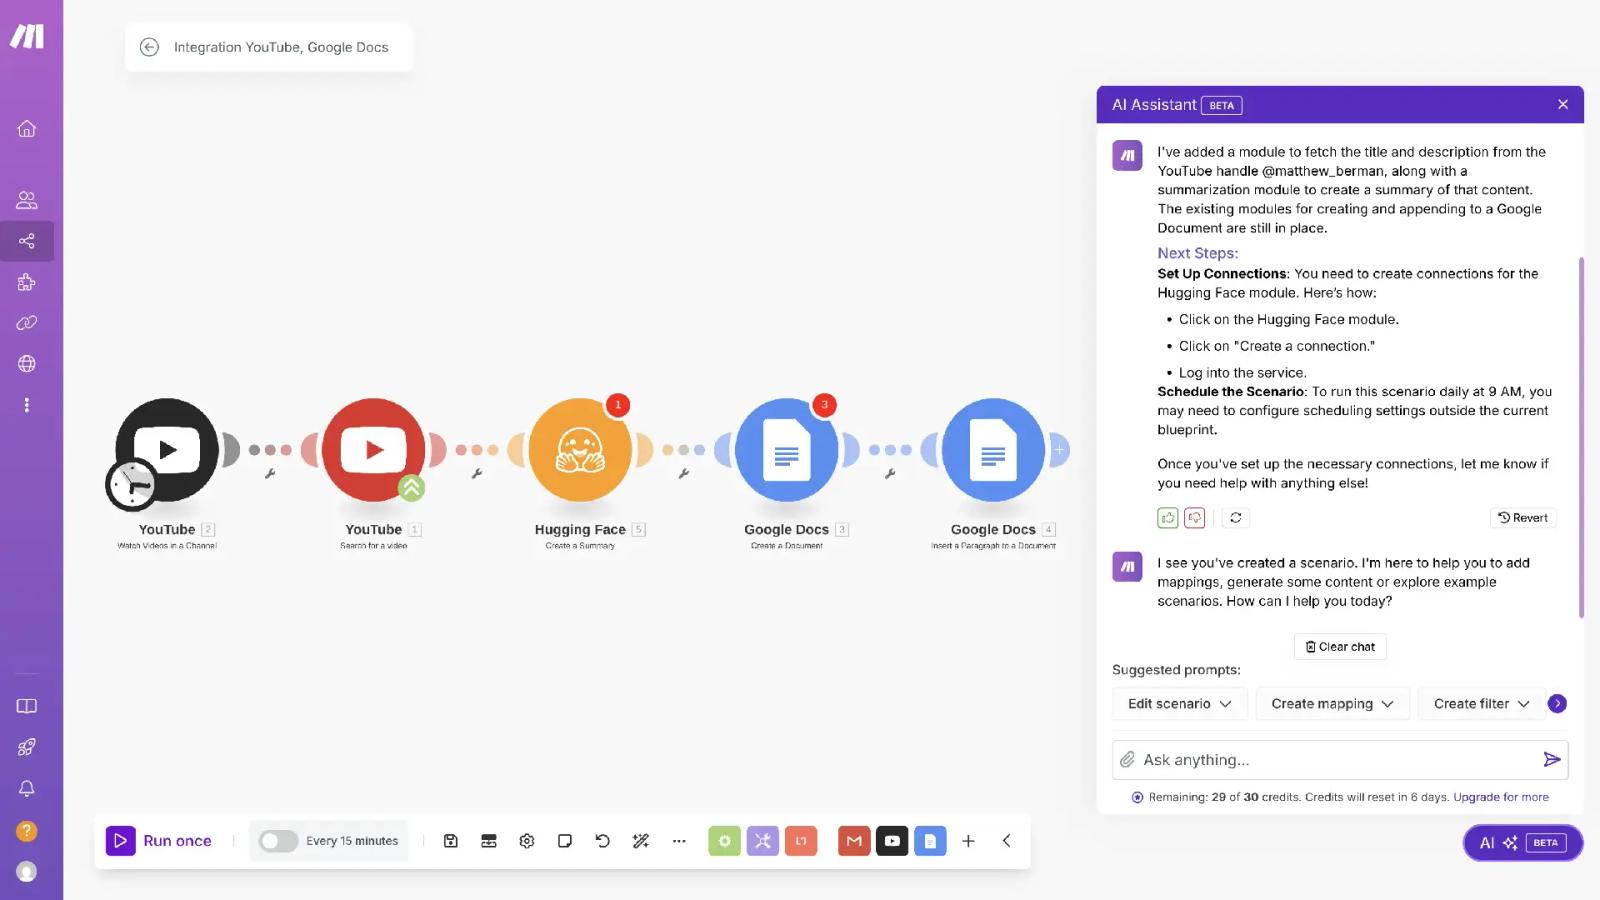
Task: Click the YouTube favorite app icon in toolbar
Action: (x=892, y=841)
